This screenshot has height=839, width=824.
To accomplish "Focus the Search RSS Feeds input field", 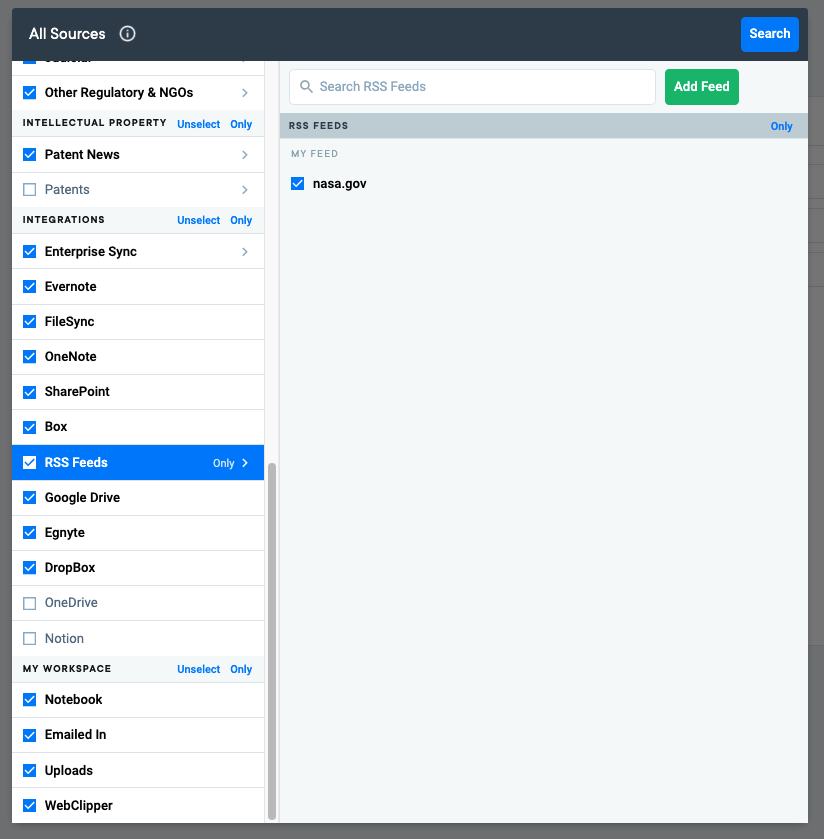I will (480, 87).
